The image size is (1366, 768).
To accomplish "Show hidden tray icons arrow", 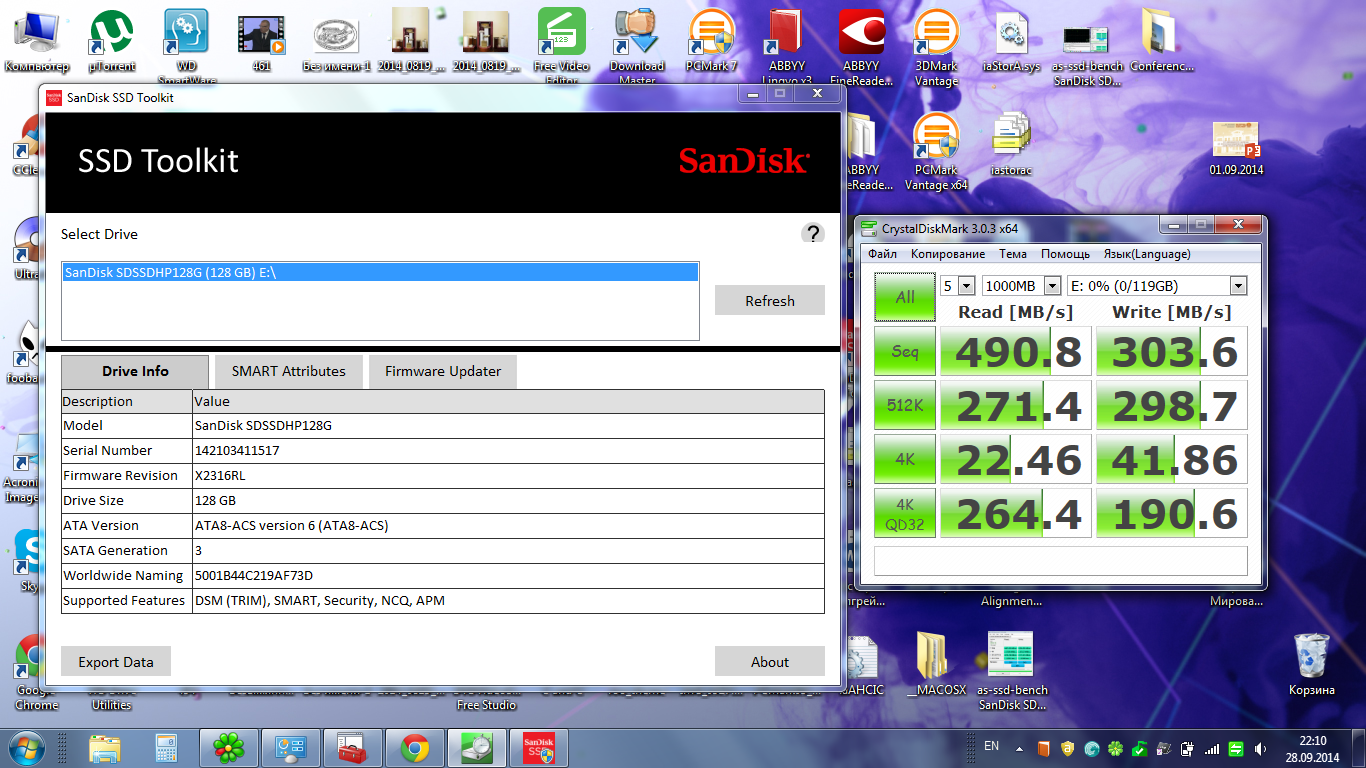I will pos(1019,748).
